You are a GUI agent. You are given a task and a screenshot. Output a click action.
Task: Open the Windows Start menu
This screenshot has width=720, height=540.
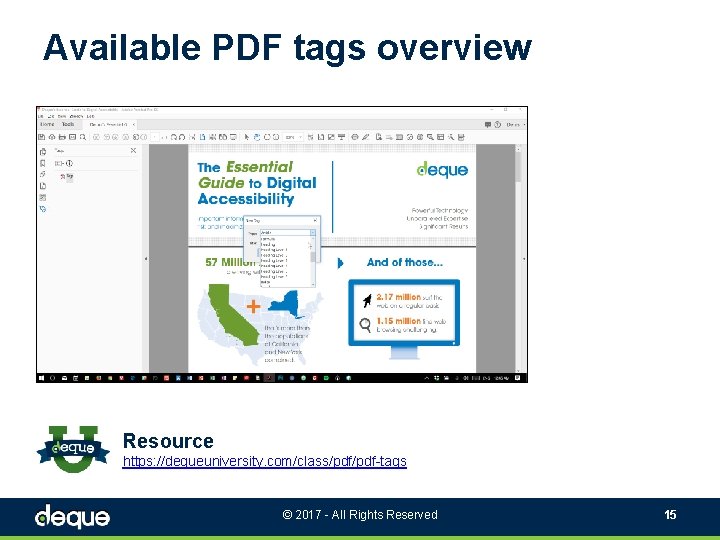[x=42, y=378]
